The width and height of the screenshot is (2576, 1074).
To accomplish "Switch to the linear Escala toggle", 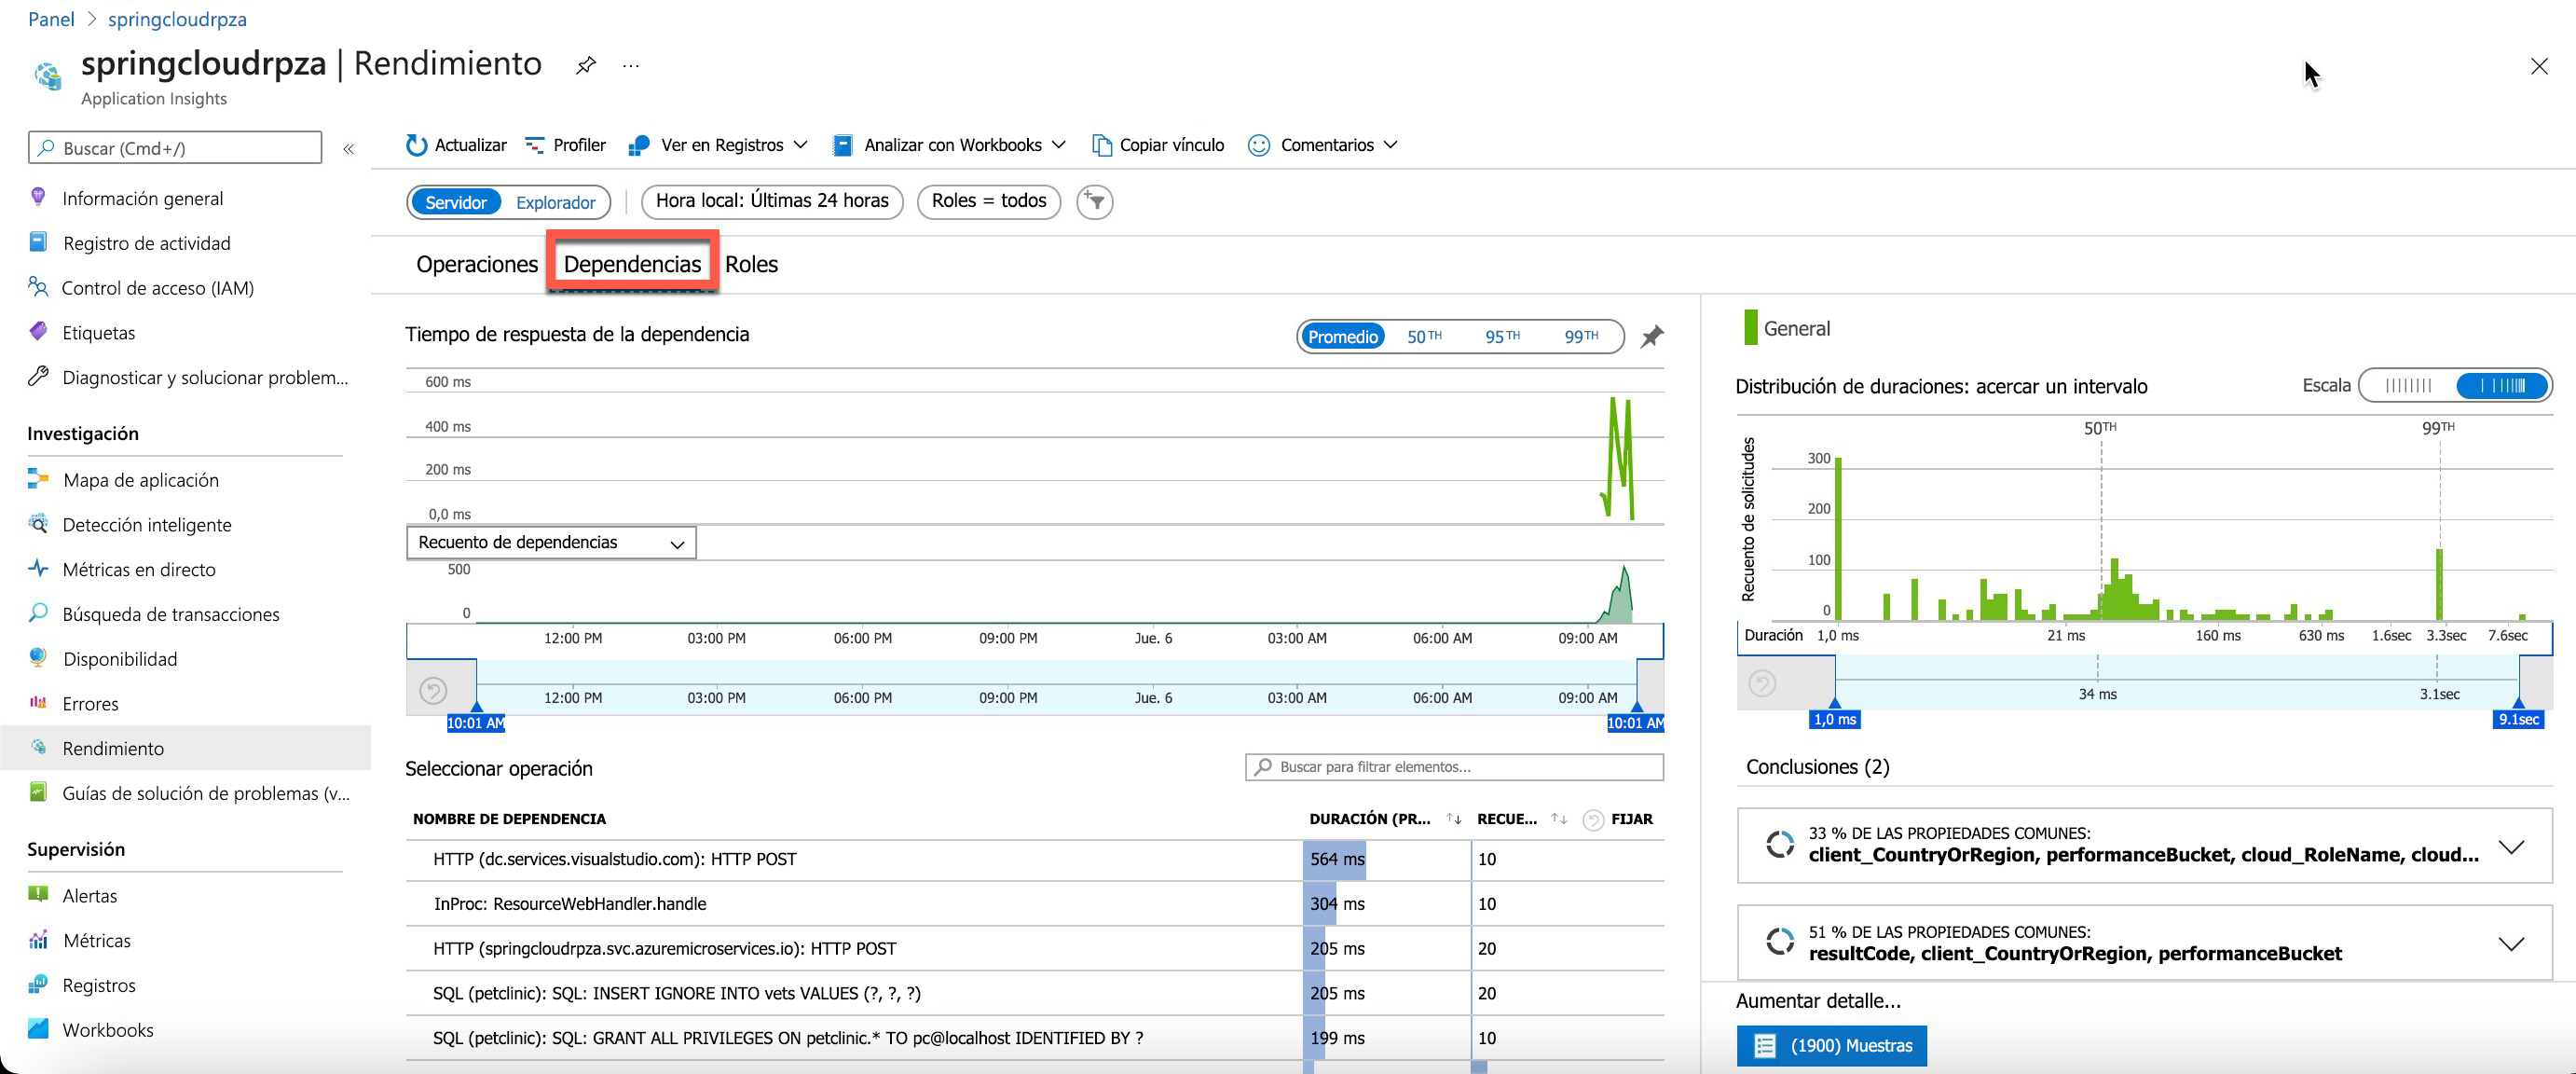I will click(x=2408, y=386).
